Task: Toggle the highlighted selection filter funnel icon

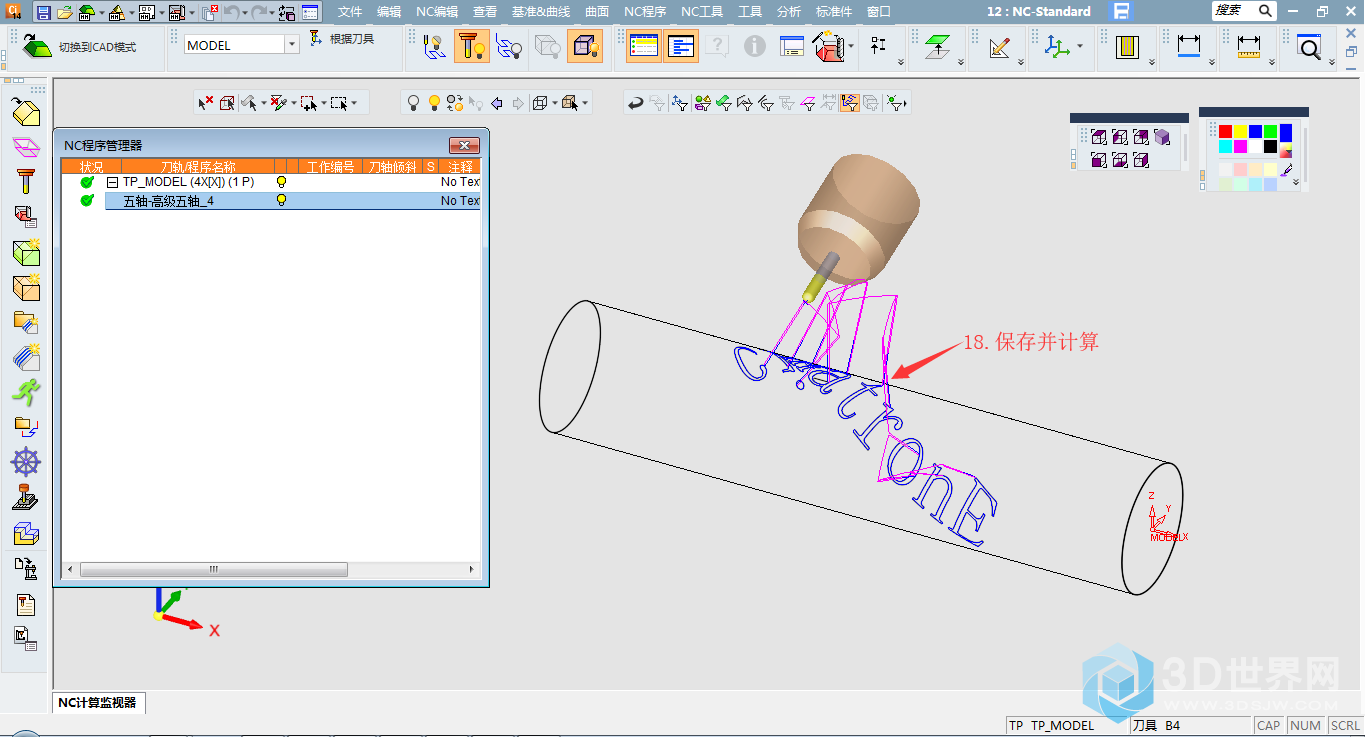Action: click(x=850, y=102)
